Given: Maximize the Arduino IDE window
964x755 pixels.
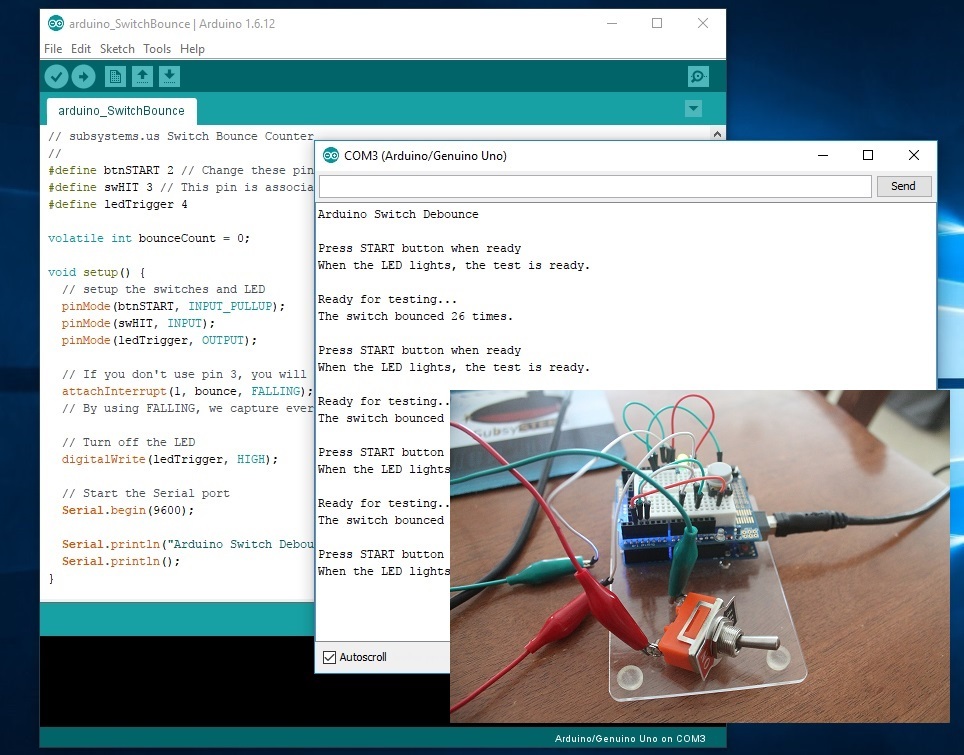Looking at the screenshot, I should pos(657,23).
